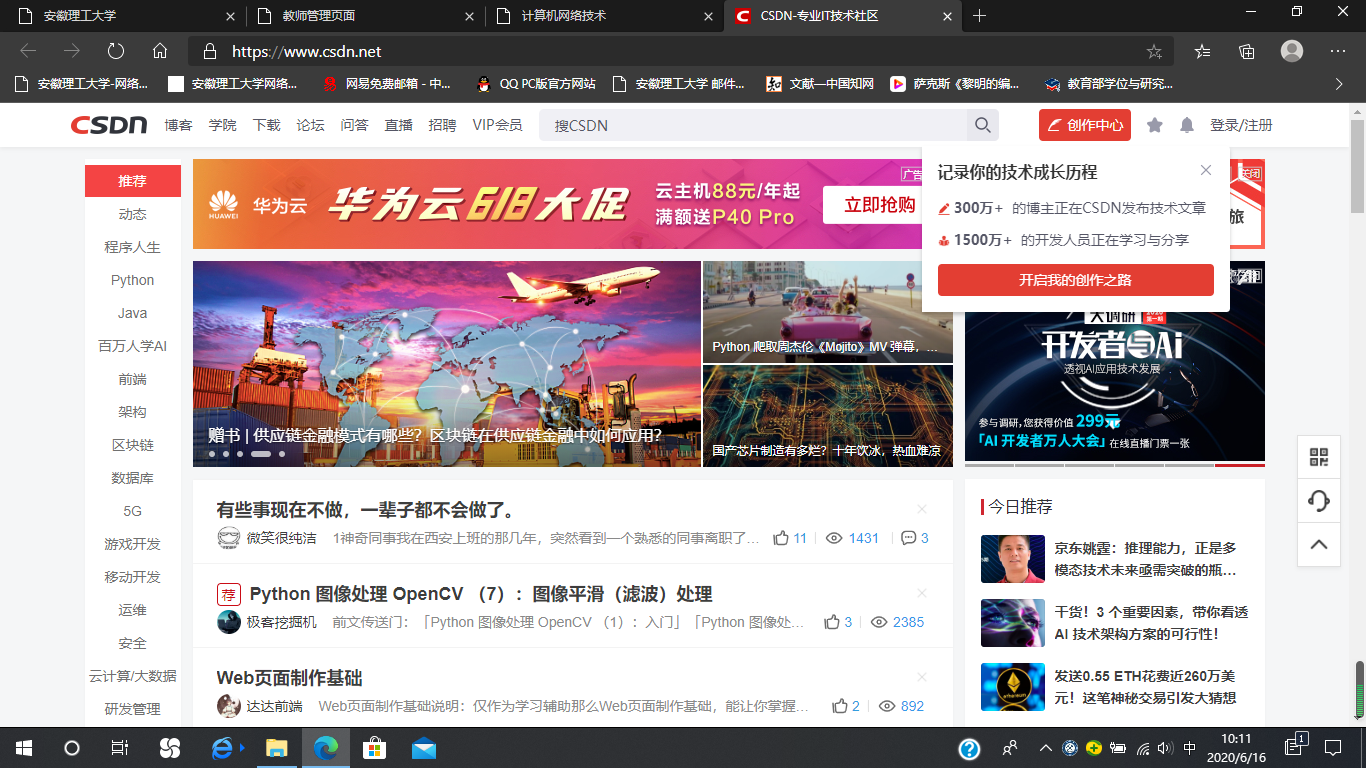Click the view count eye icon showing 1431
This screenshot has width=1366, height=768.
tap(834, 538)
